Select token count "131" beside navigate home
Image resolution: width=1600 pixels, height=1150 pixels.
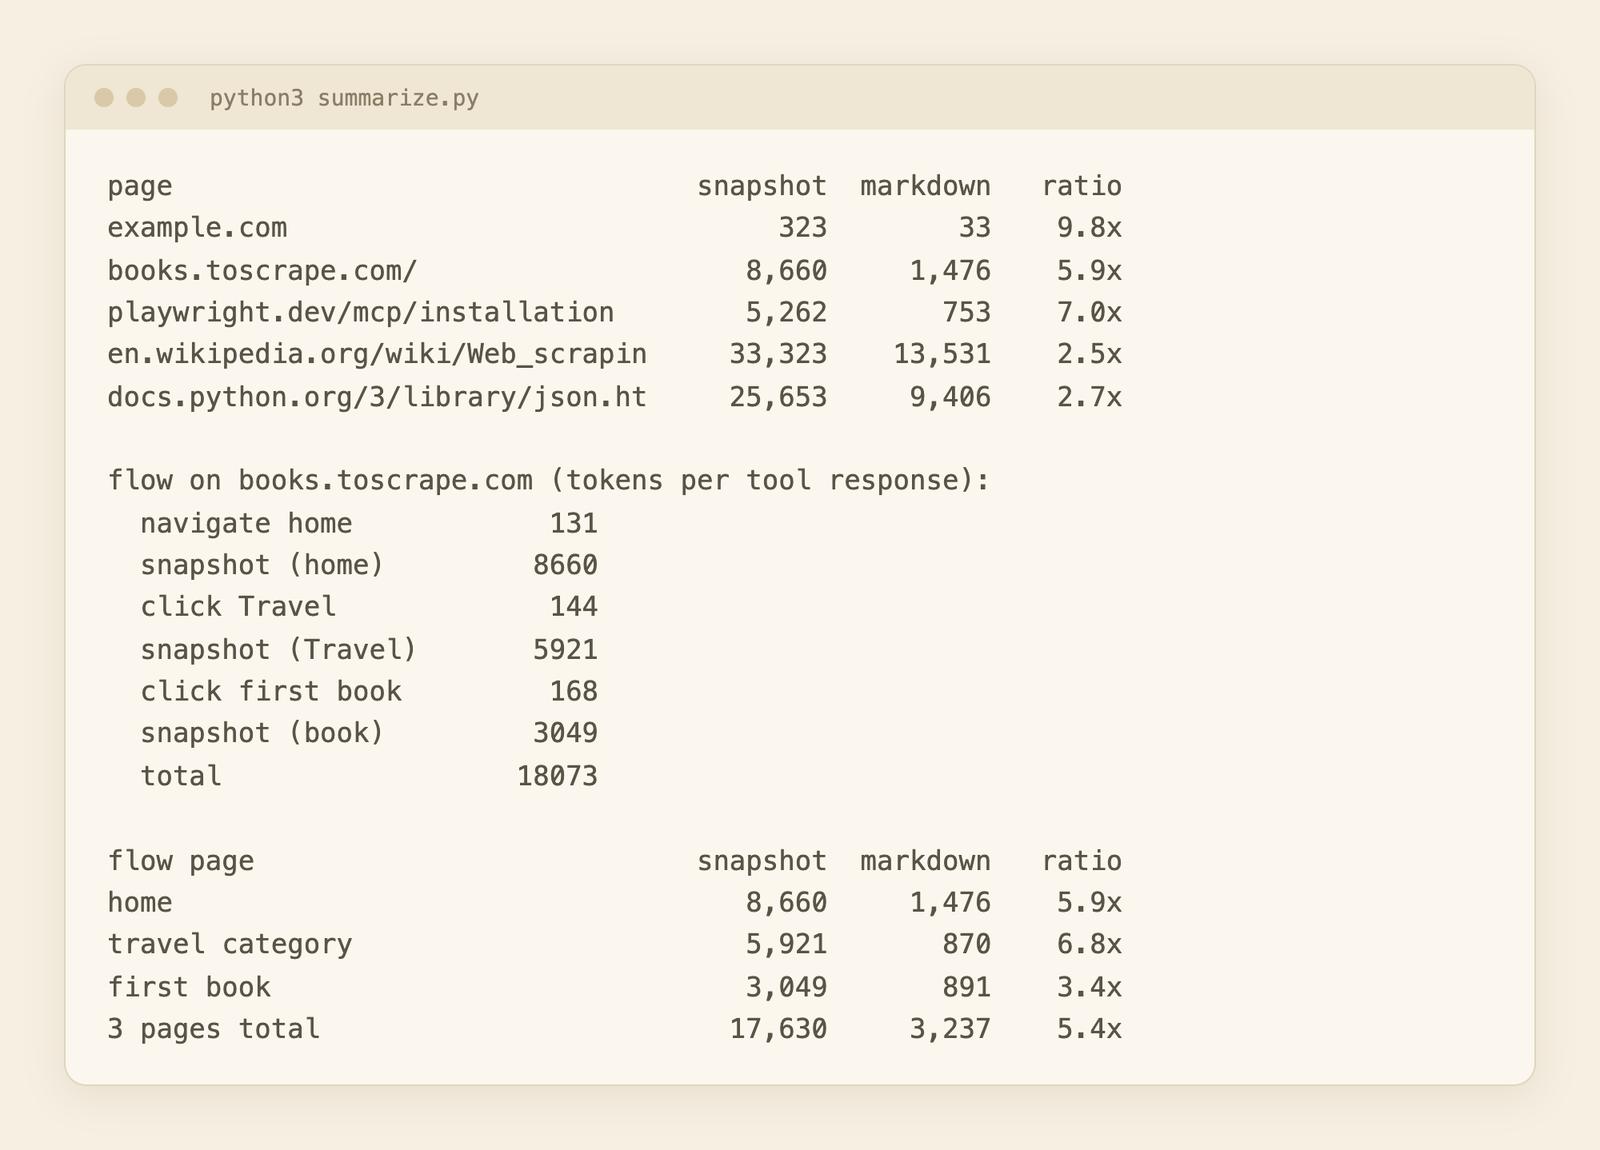574,524
